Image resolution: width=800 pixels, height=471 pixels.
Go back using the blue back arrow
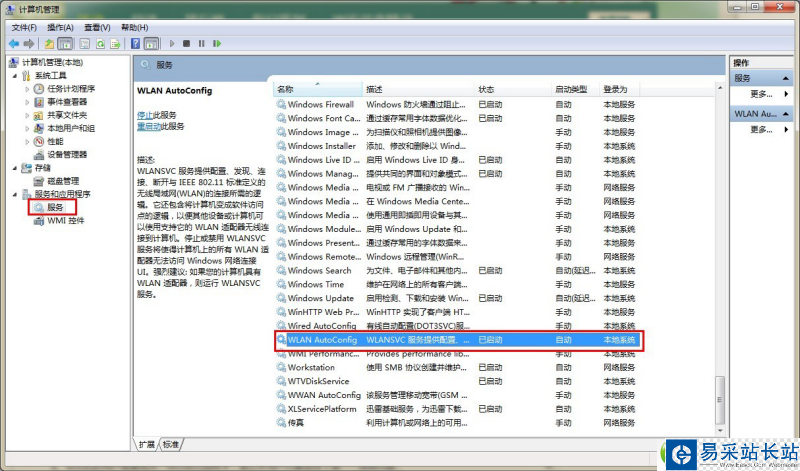pyautogui.click(x=14, y=44)
